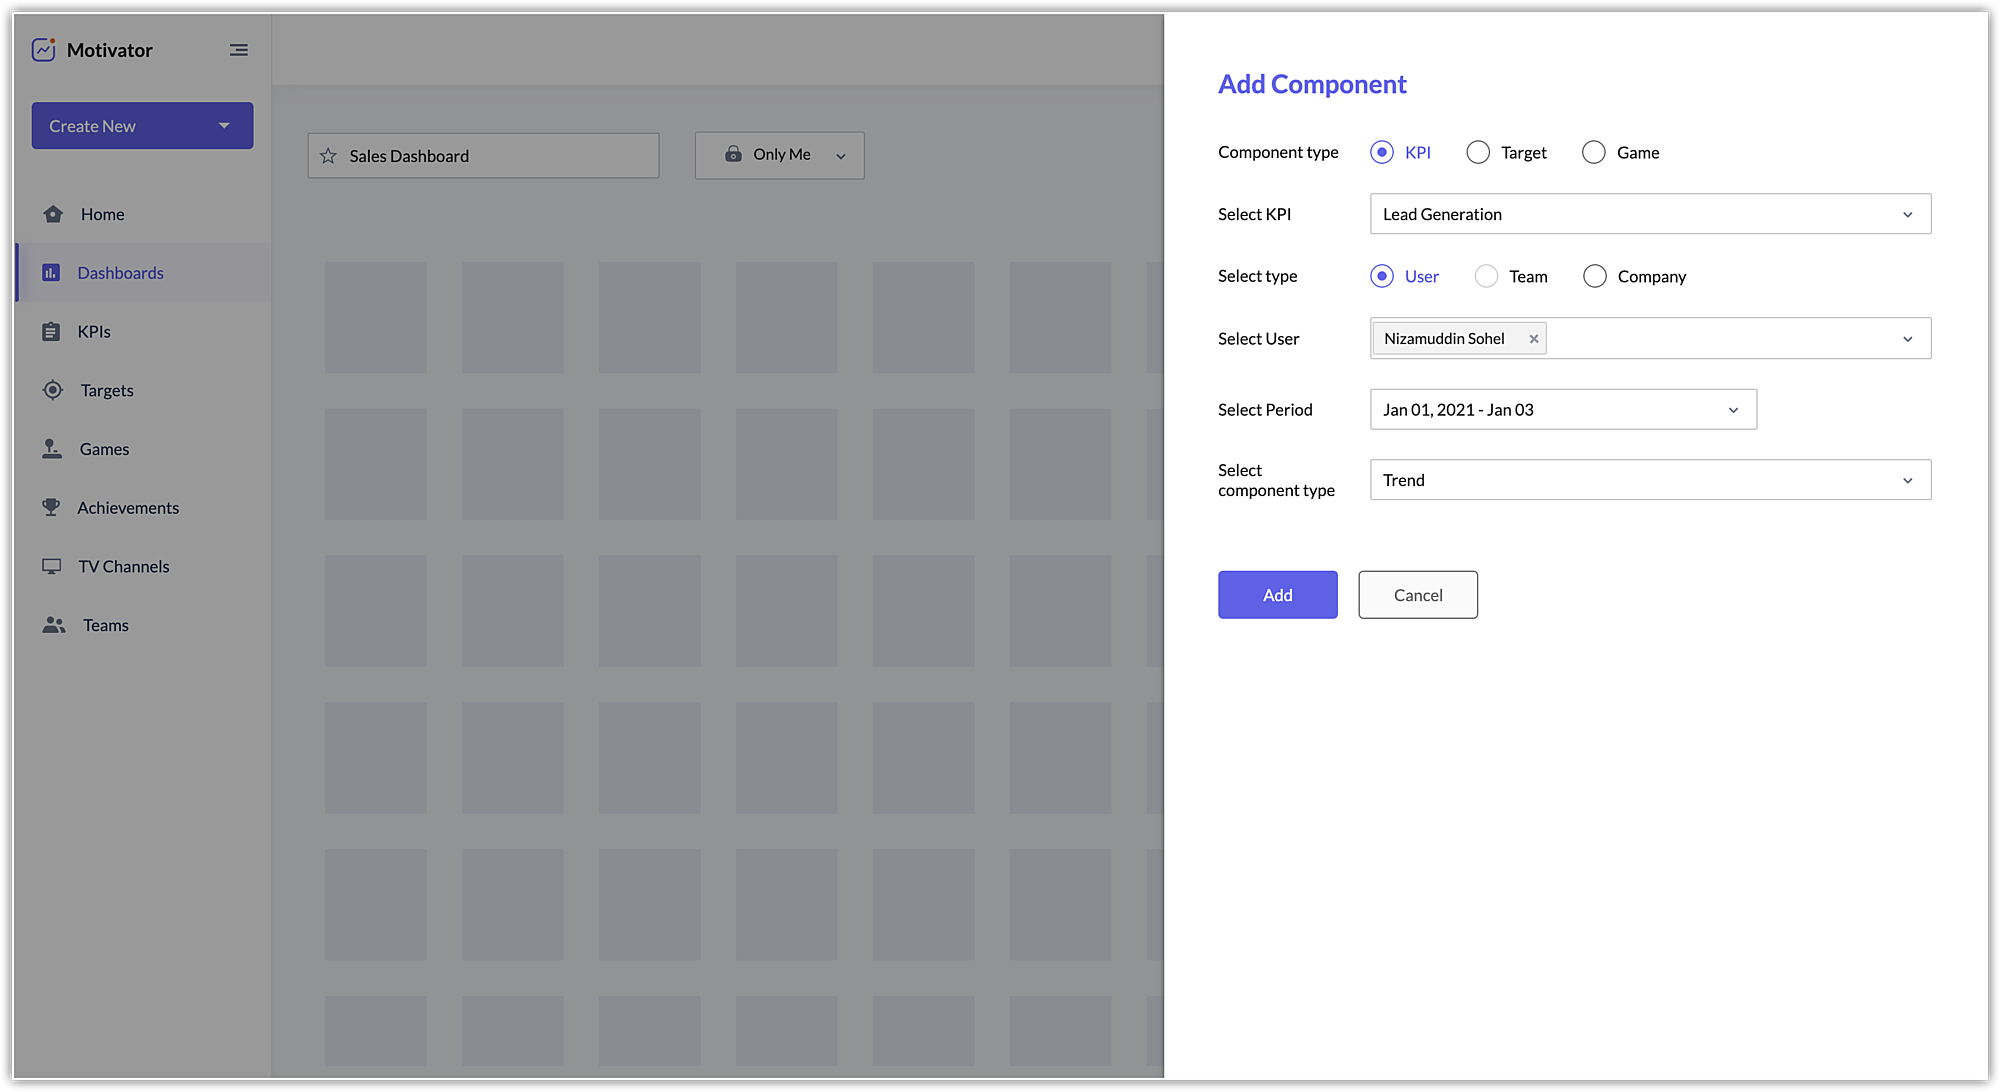Click the TV Channels monitor icon
Screen dimensions: 2000x1092
click(52, 566)
